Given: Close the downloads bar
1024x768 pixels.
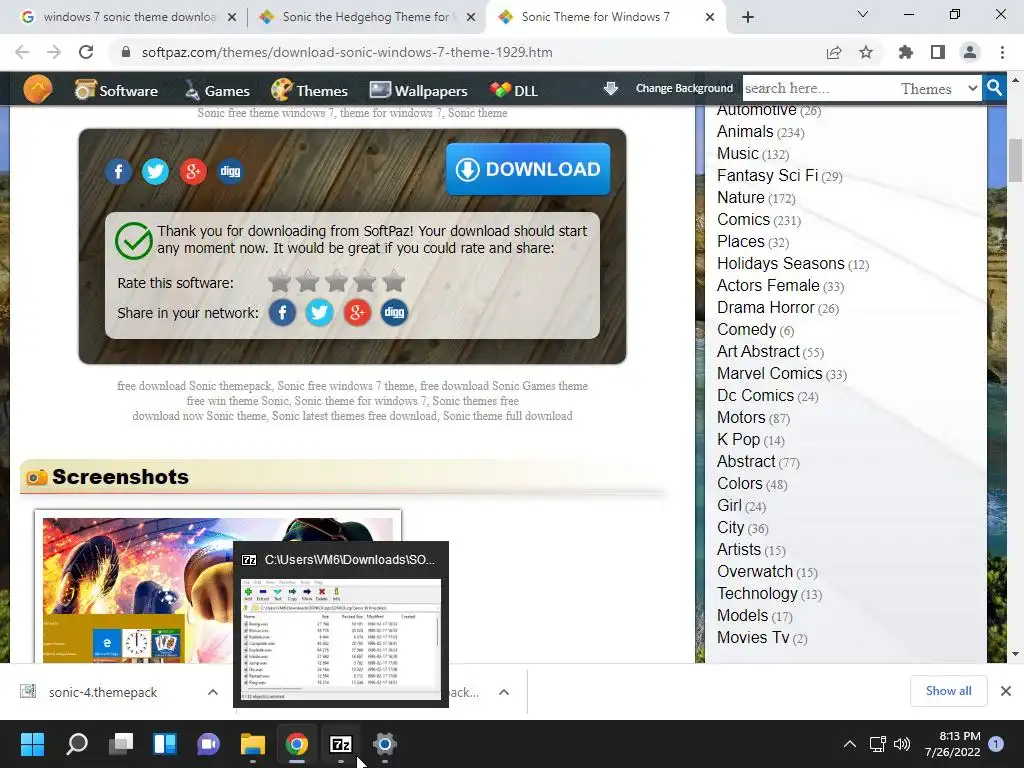Looking at the screenshot, I should point(1006,691).
